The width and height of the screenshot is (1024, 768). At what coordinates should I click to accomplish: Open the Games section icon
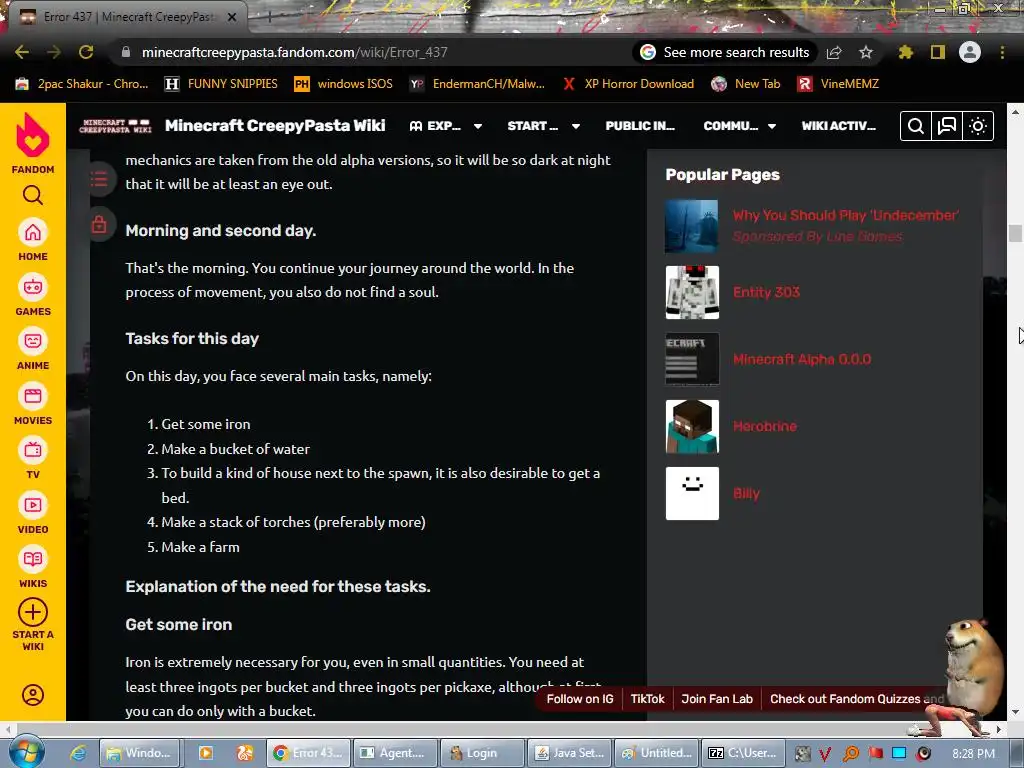click(x=33, y=287)
